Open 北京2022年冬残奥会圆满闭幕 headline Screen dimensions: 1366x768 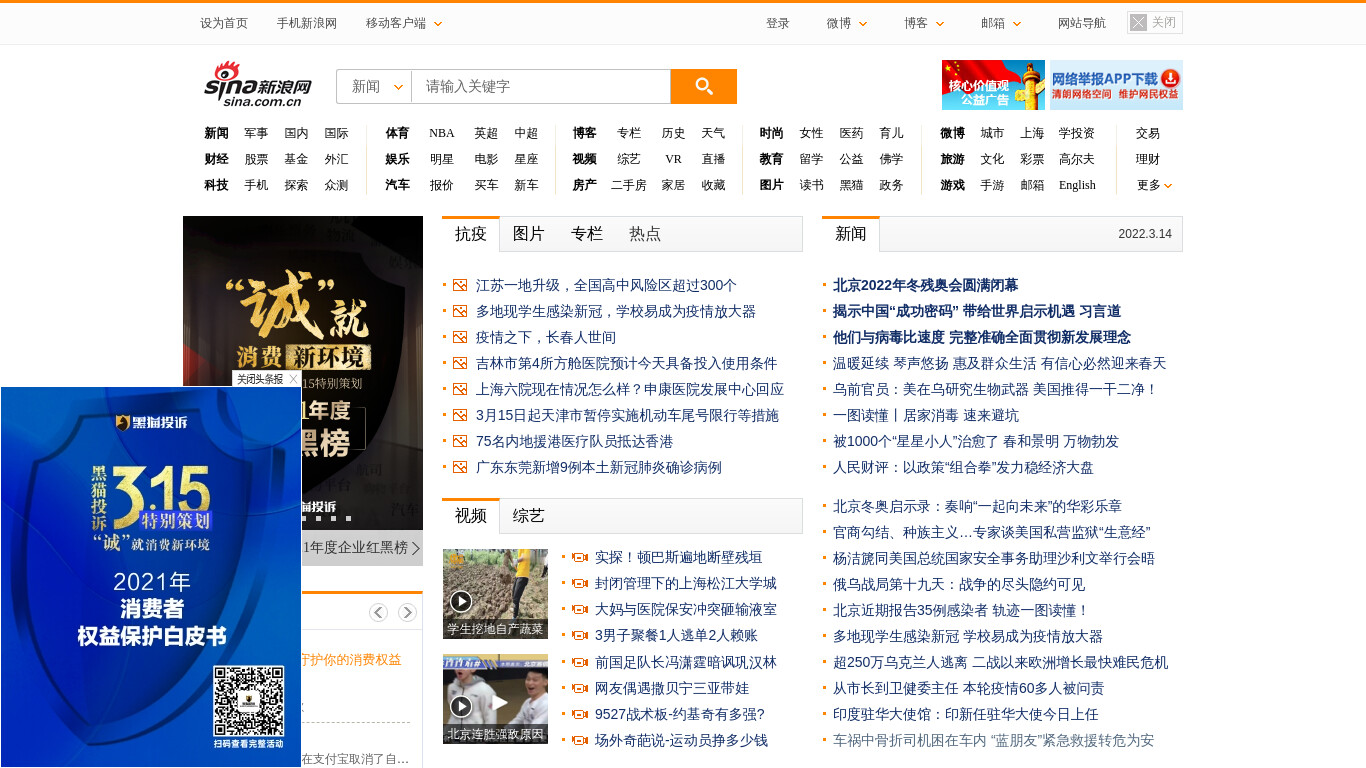926,285
